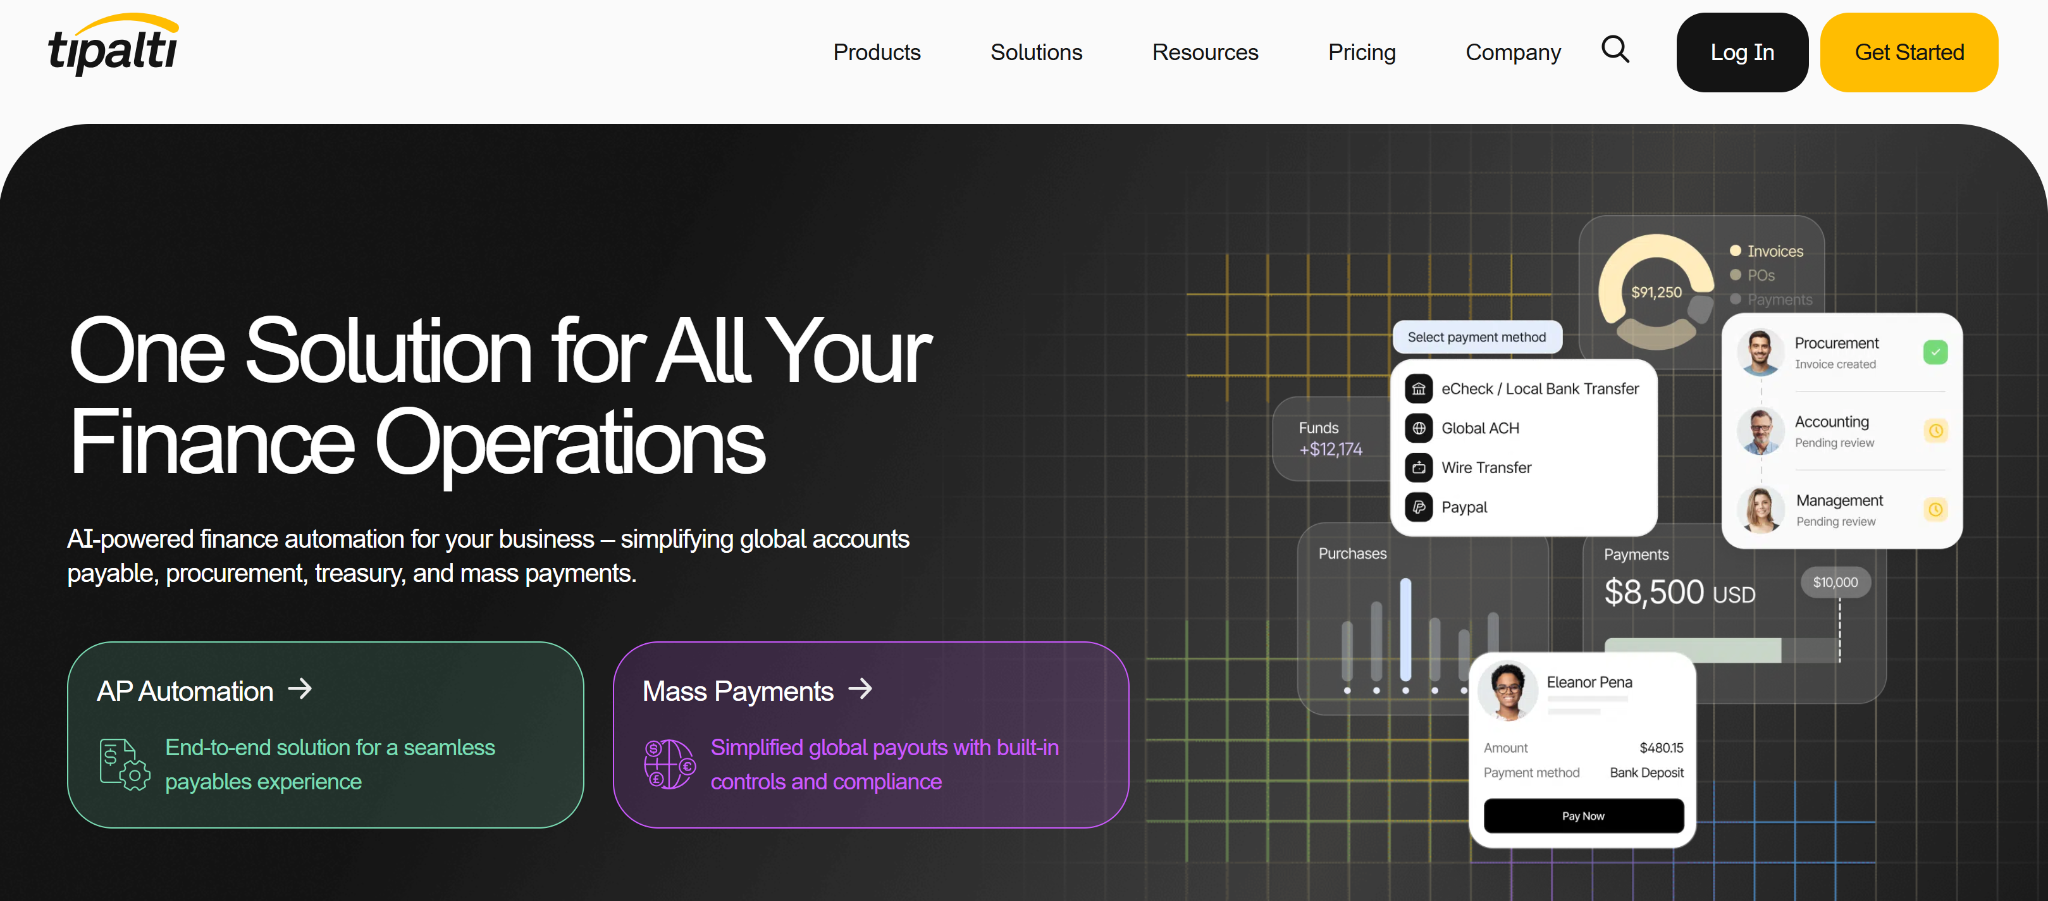Open the Mass Payments card link
The height and width of the screenshot is (901, 2048).
871,735
